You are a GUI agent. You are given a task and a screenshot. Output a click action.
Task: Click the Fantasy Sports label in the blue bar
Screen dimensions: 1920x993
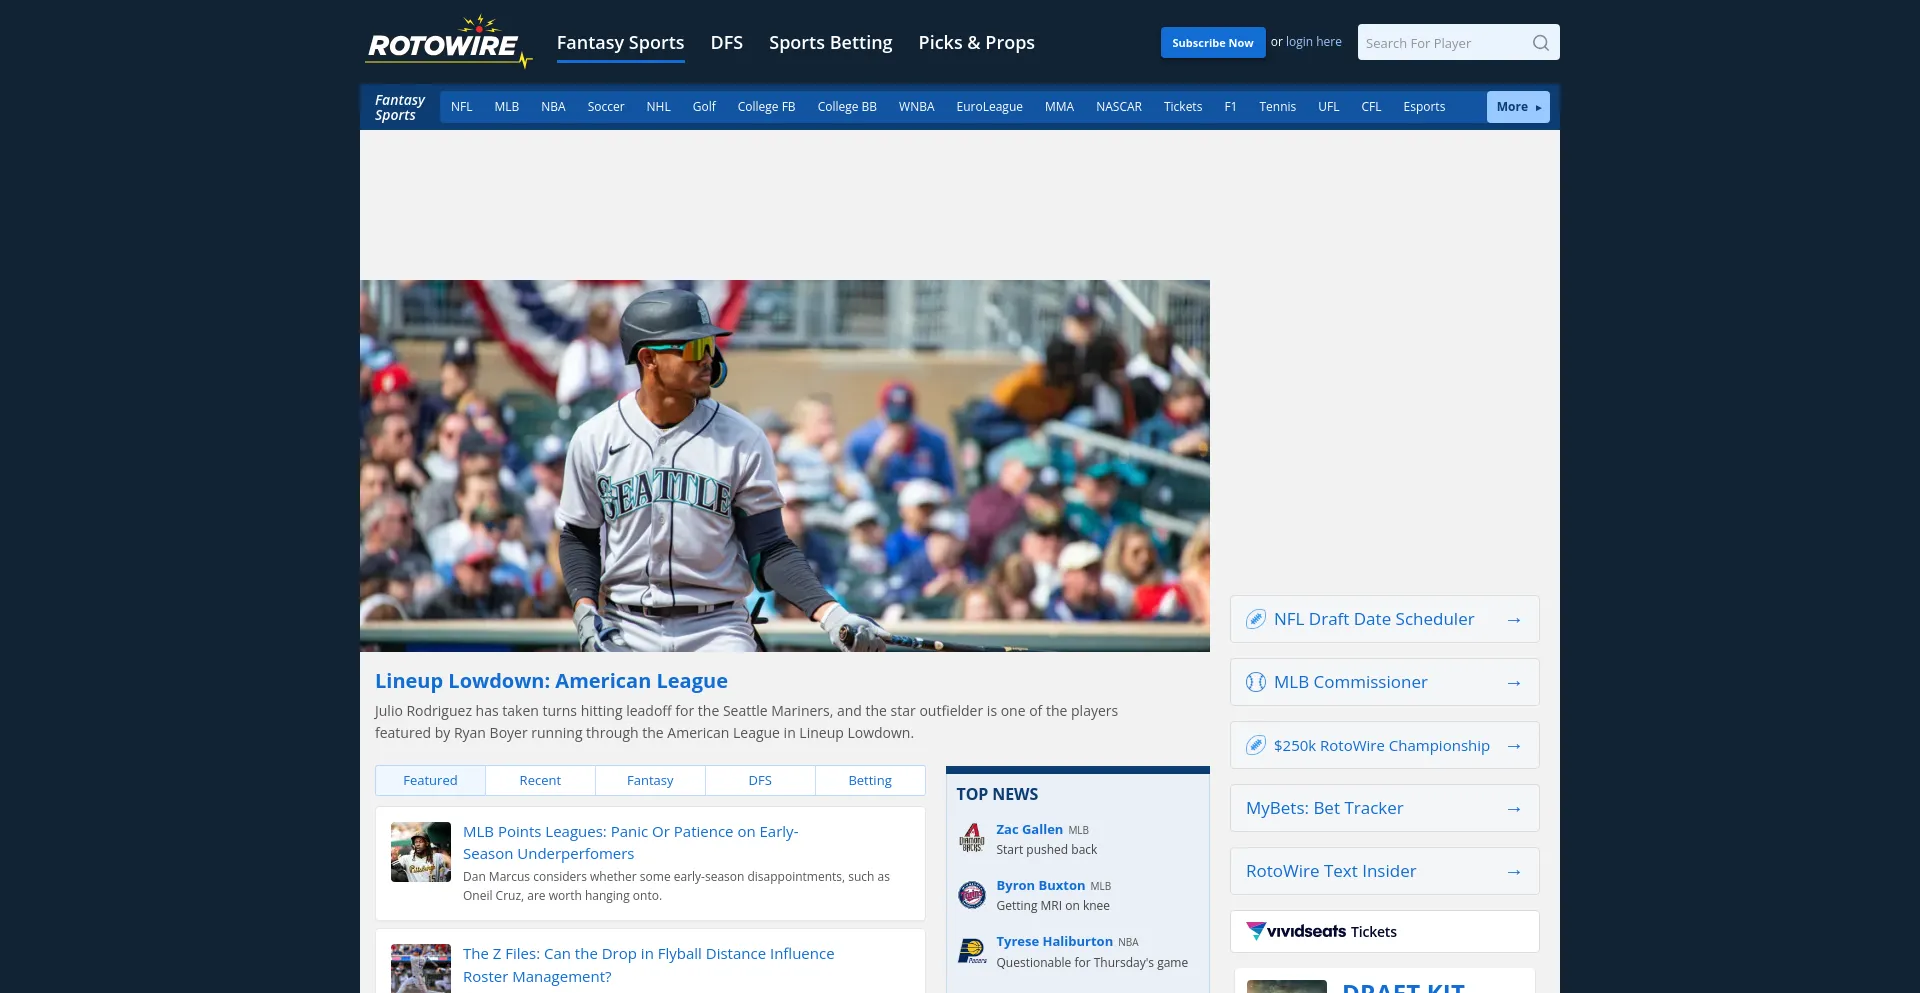[399, 107]
